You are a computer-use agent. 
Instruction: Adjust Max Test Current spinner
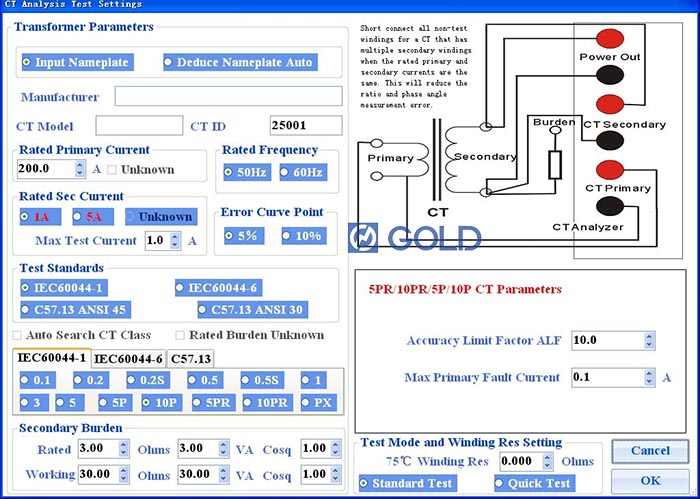(x=176, y=241)
